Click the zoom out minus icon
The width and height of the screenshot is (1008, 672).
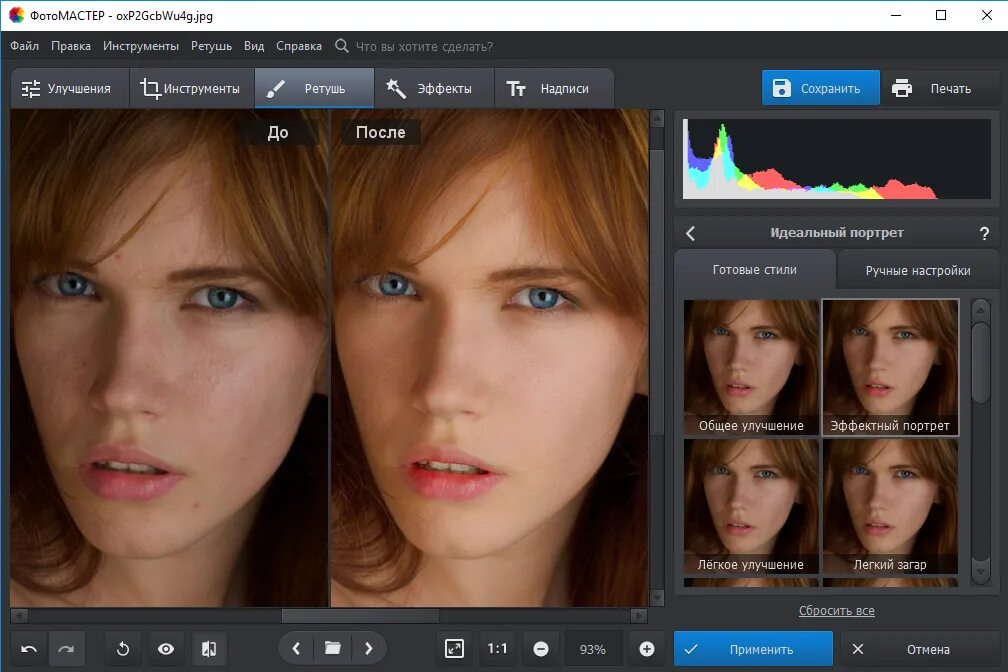pos(541,649)
